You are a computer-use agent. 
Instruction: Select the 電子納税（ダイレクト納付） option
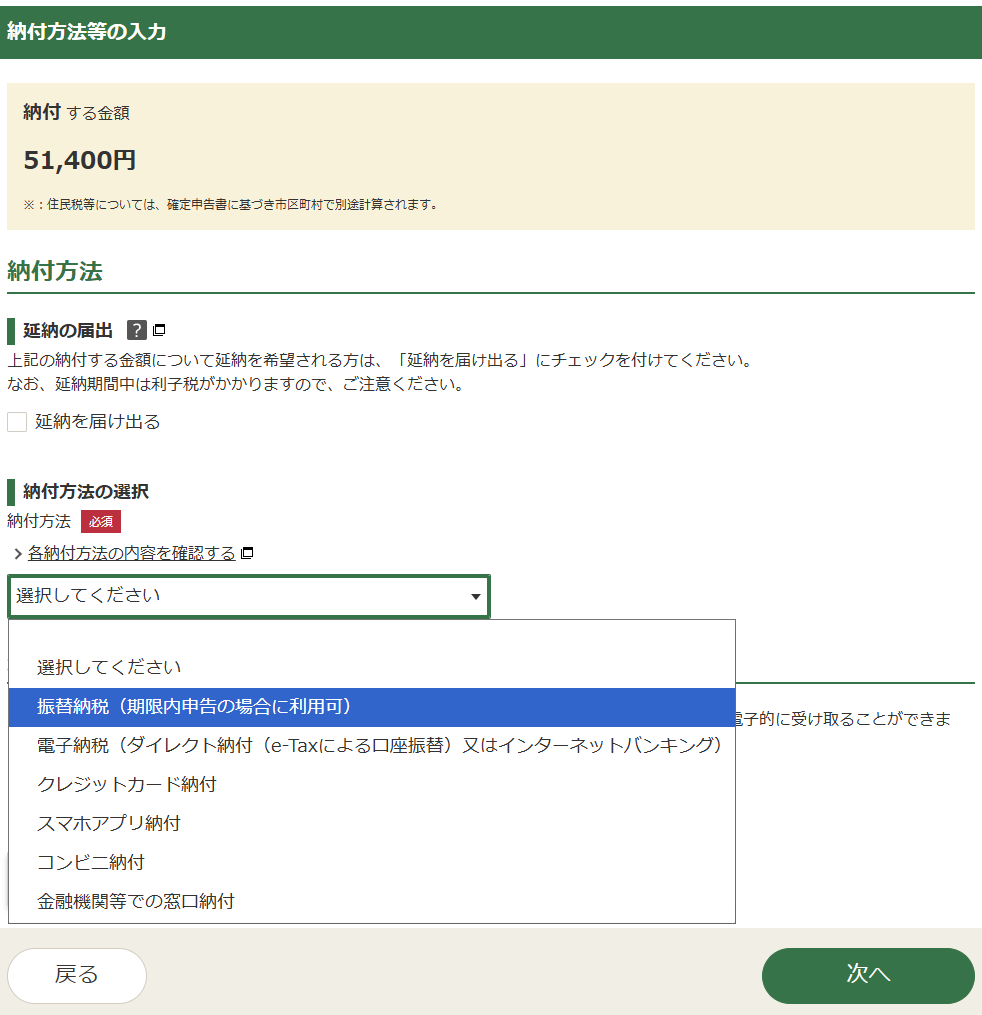point(378,746)
